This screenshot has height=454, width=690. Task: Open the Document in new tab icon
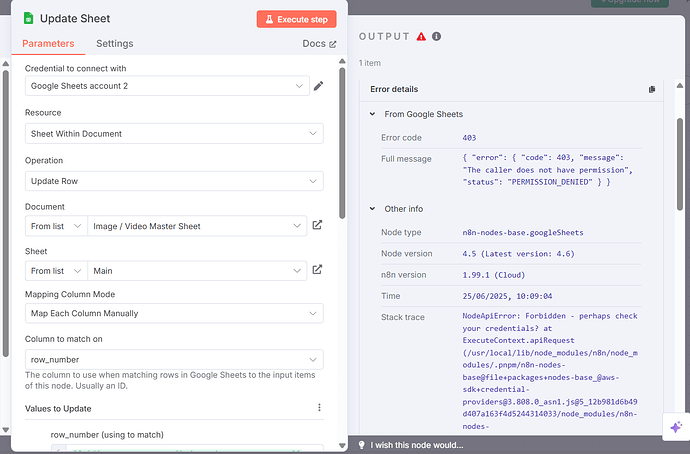(317, 225)
